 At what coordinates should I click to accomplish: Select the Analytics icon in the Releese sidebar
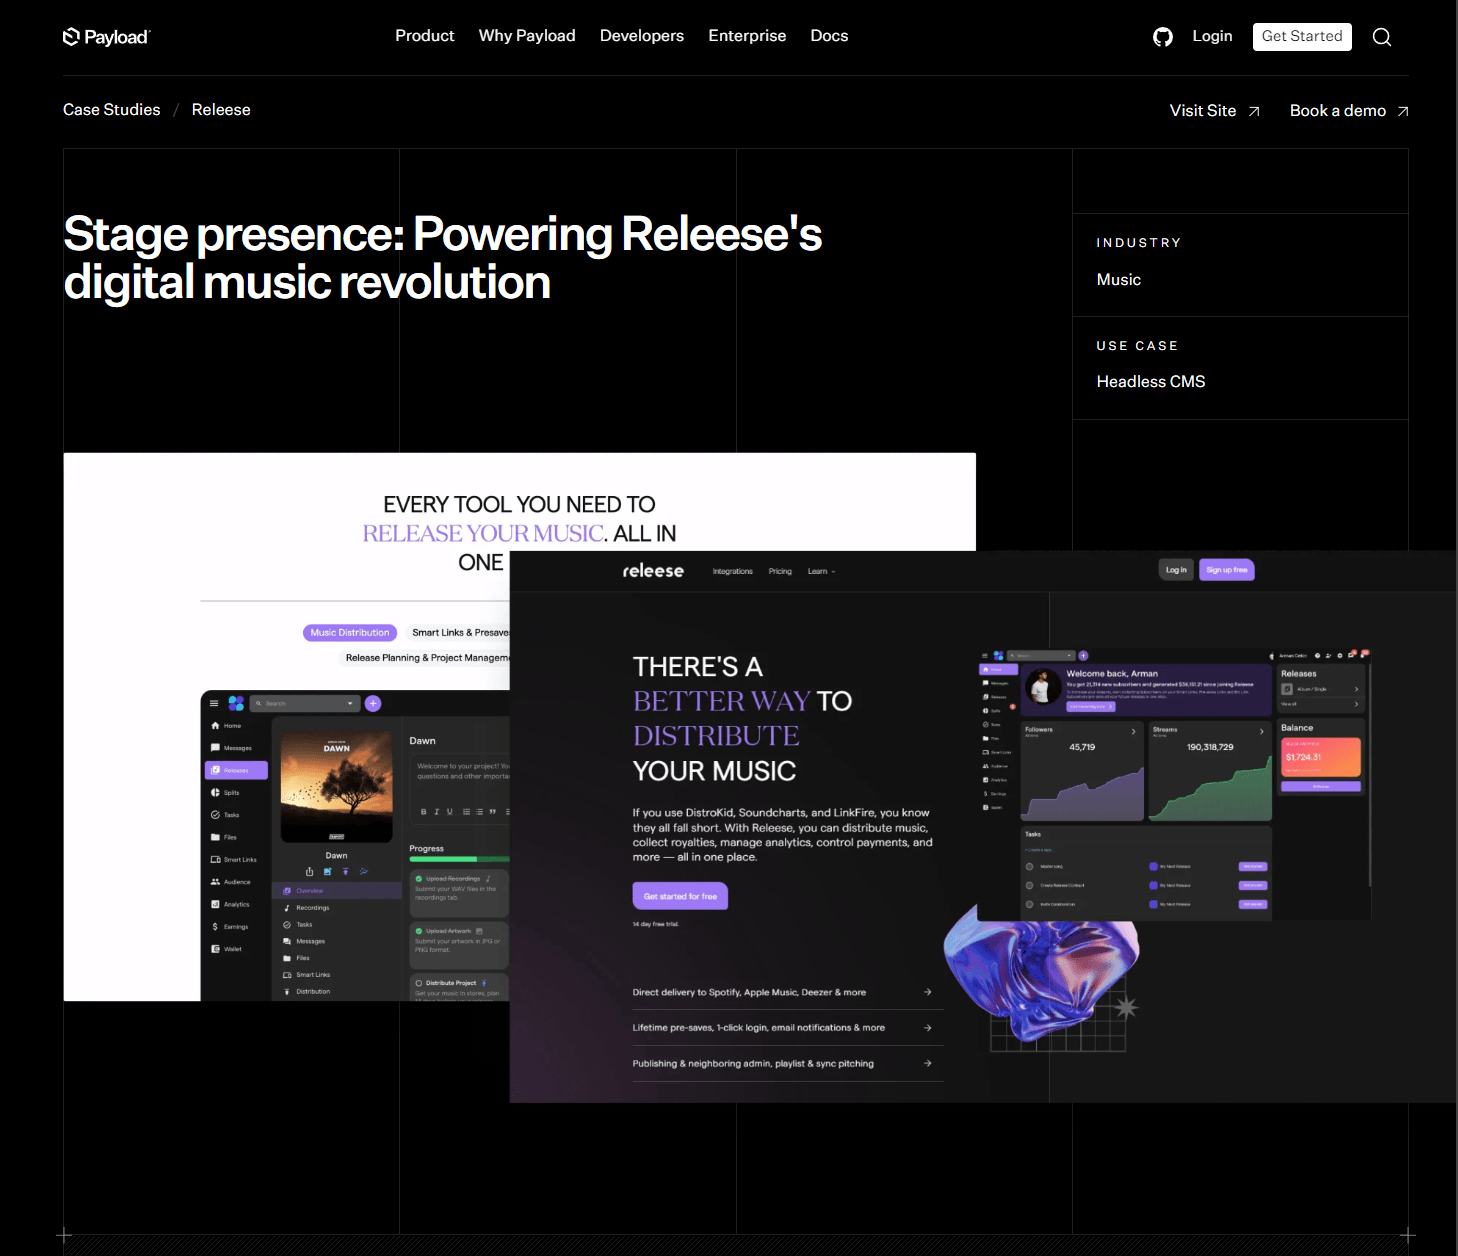(215, 904)
